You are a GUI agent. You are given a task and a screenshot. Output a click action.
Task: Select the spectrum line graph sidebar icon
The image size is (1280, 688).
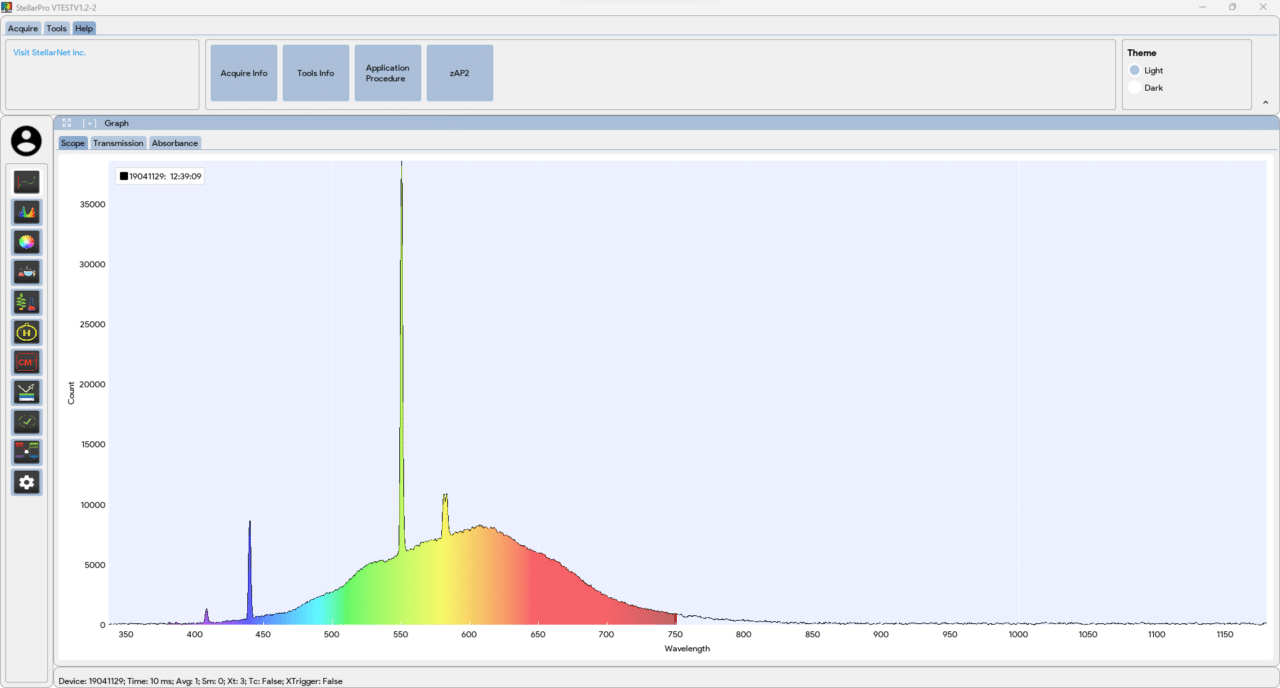tap(27, 182)
